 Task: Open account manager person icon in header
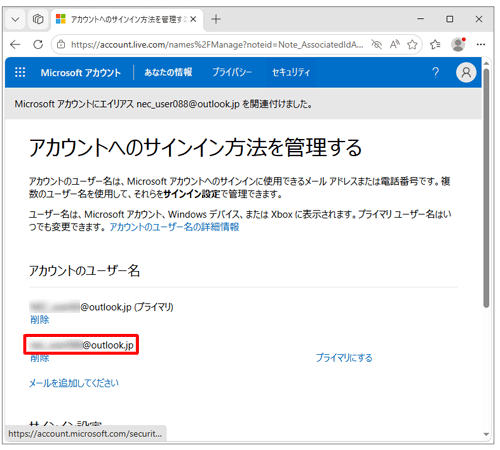click(x=466, y=72)
